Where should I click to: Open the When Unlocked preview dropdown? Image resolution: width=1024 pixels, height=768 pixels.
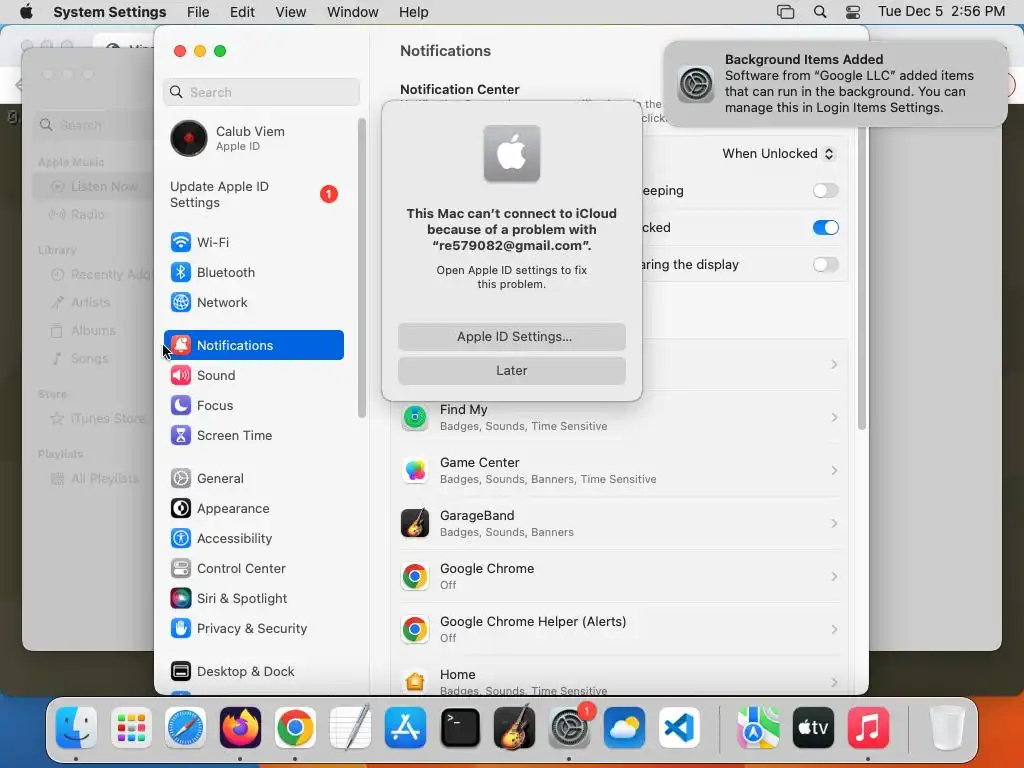click(777, 153)
